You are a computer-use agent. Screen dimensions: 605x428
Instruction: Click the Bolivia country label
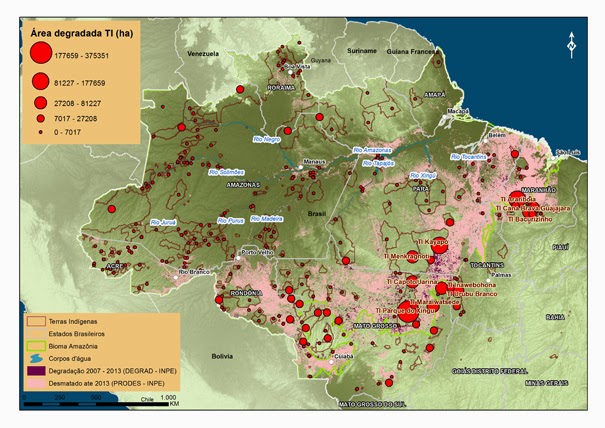tap(222, 356)
